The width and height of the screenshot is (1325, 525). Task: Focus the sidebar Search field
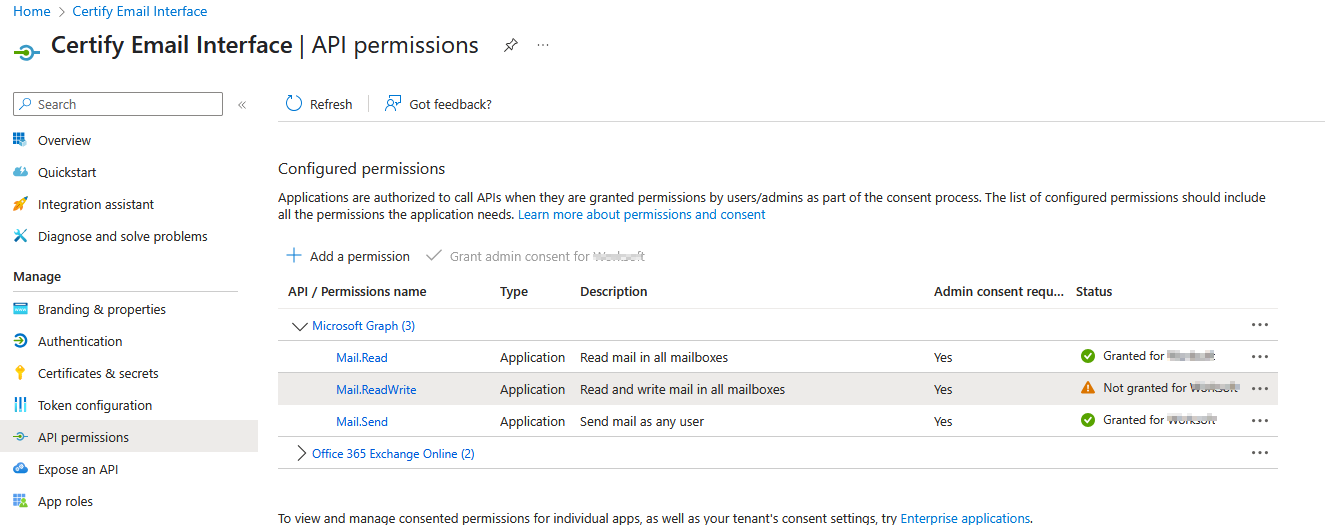[118, 104]
